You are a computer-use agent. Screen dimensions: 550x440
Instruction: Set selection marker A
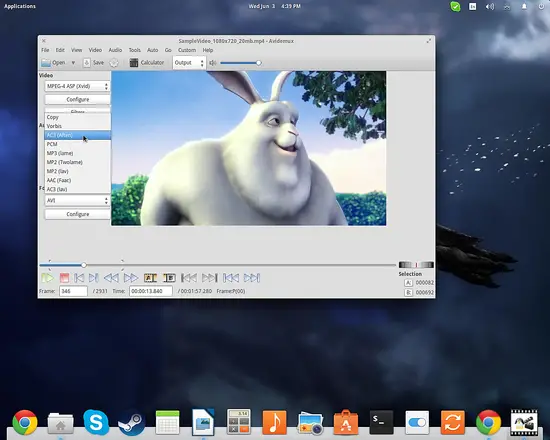[150, 278]
